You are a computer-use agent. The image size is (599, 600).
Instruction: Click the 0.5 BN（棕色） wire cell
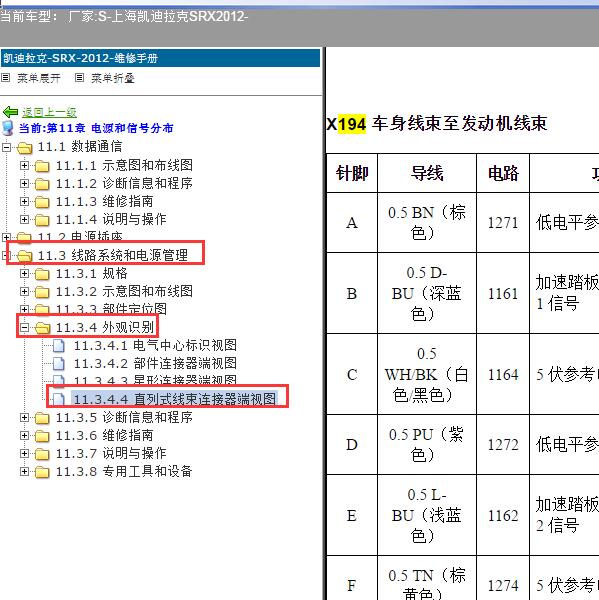click(427, 223)
